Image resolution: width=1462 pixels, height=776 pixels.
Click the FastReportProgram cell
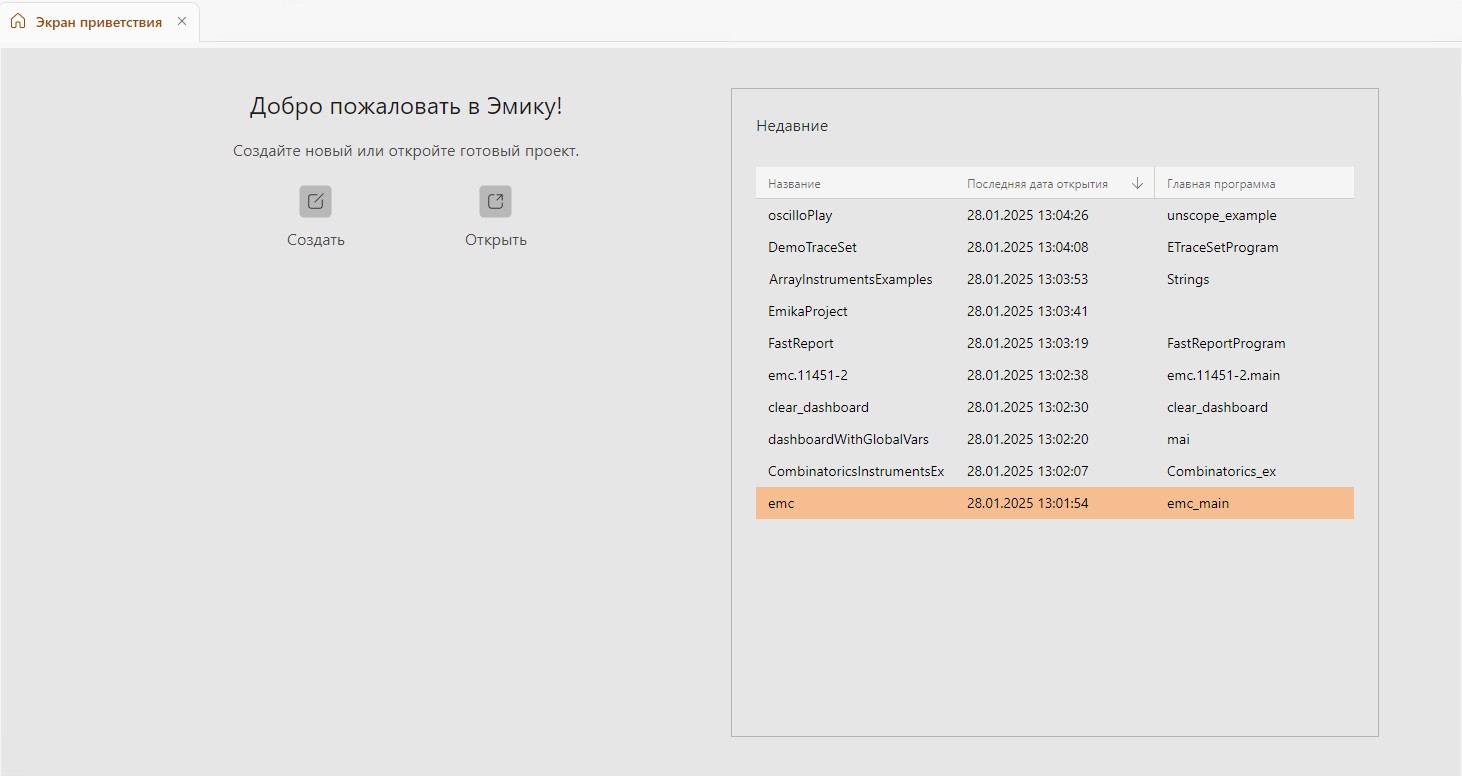click(1226, 343)
